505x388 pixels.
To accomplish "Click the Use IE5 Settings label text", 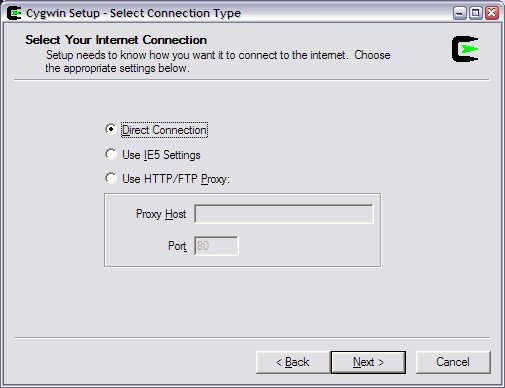I will pos(161,155).
